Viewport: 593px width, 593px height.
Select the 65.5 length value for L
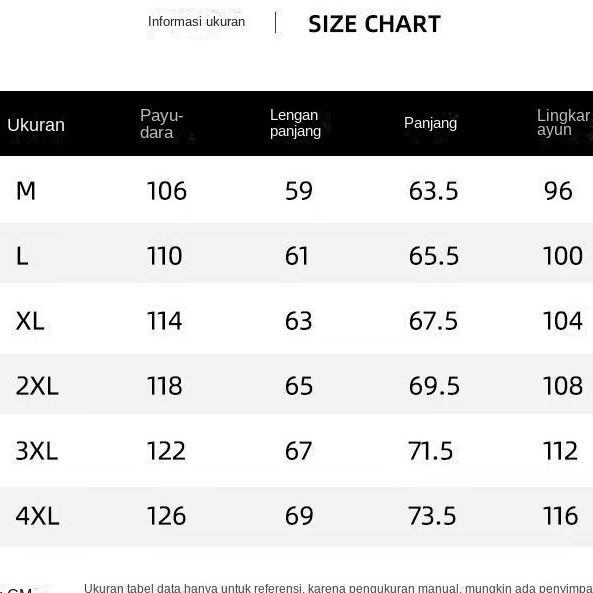point(434,256)
